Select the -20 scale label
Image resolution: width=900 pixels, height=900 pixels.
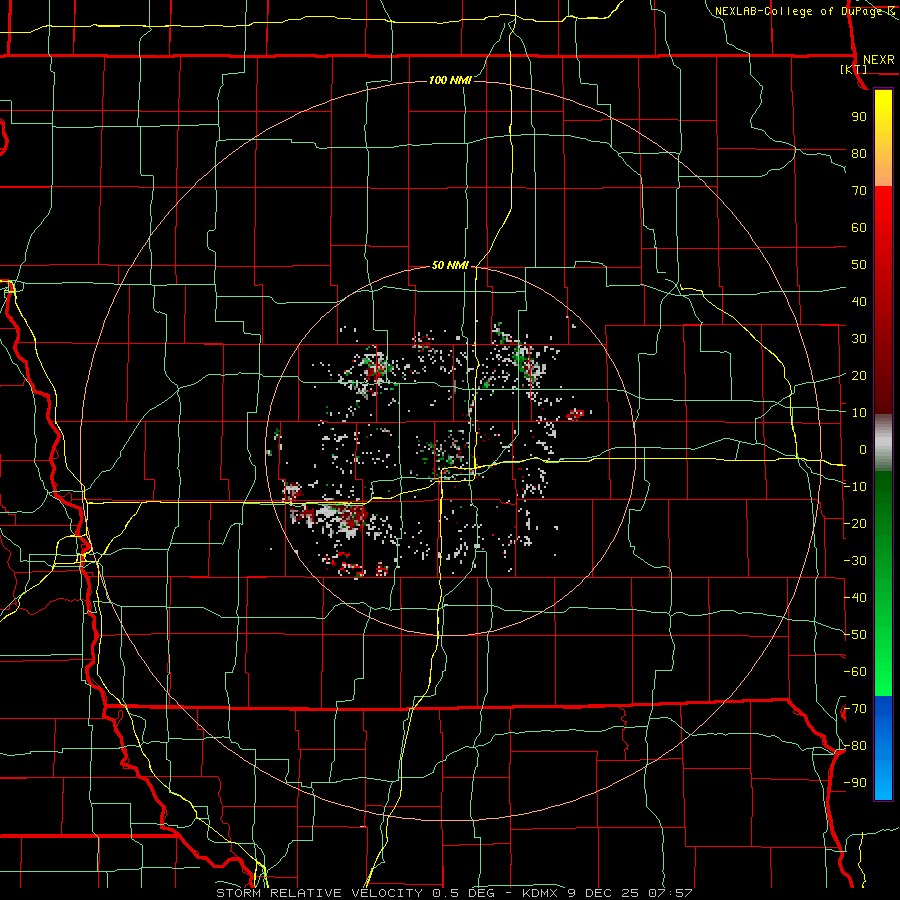point(855,523)
